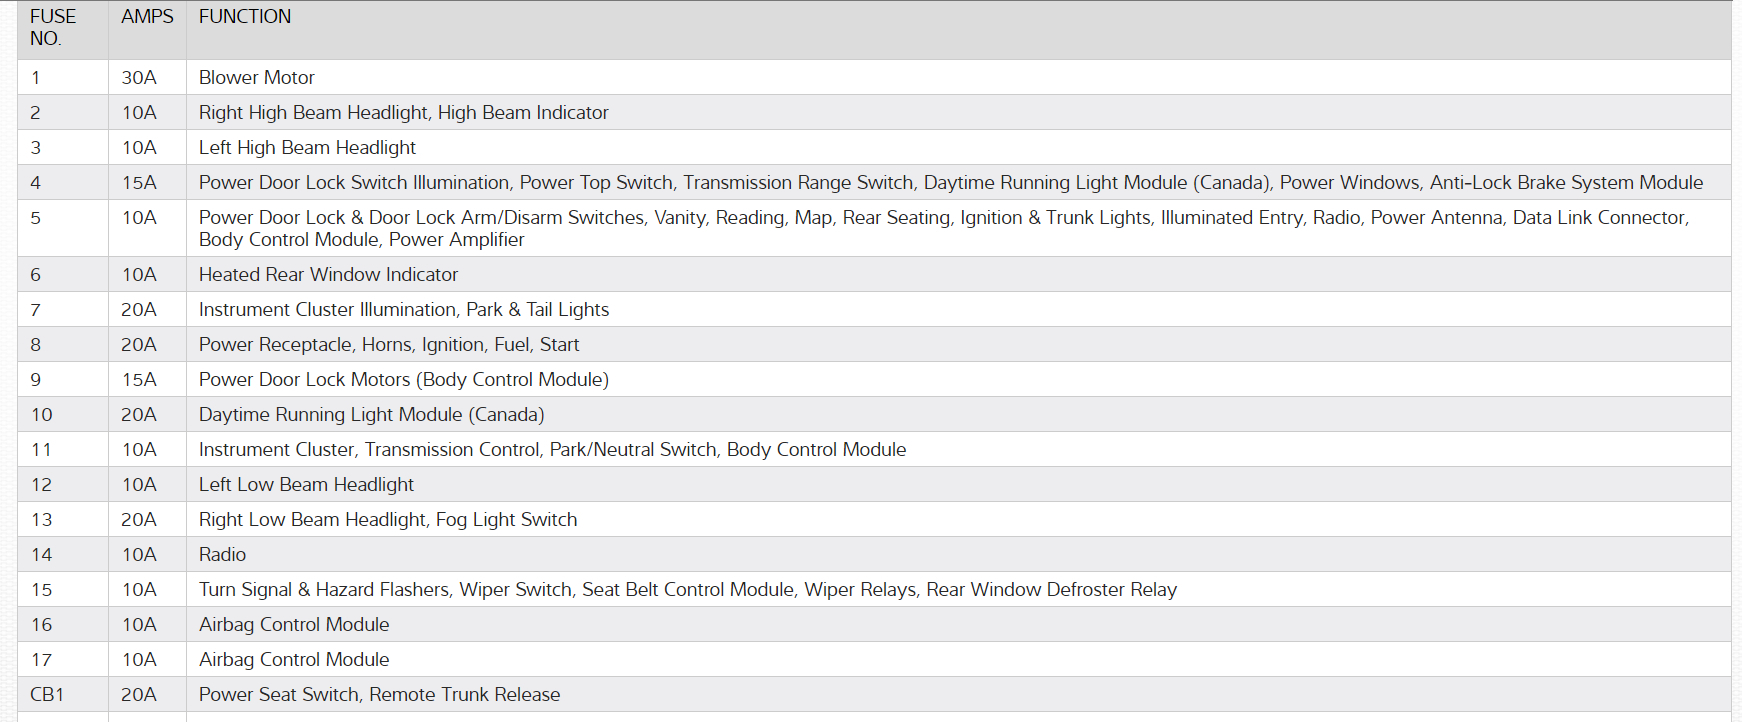Screen dimensions: 1742x722
Task: Click the Heated Rear Window Indicator text
Action: (328, 275)
